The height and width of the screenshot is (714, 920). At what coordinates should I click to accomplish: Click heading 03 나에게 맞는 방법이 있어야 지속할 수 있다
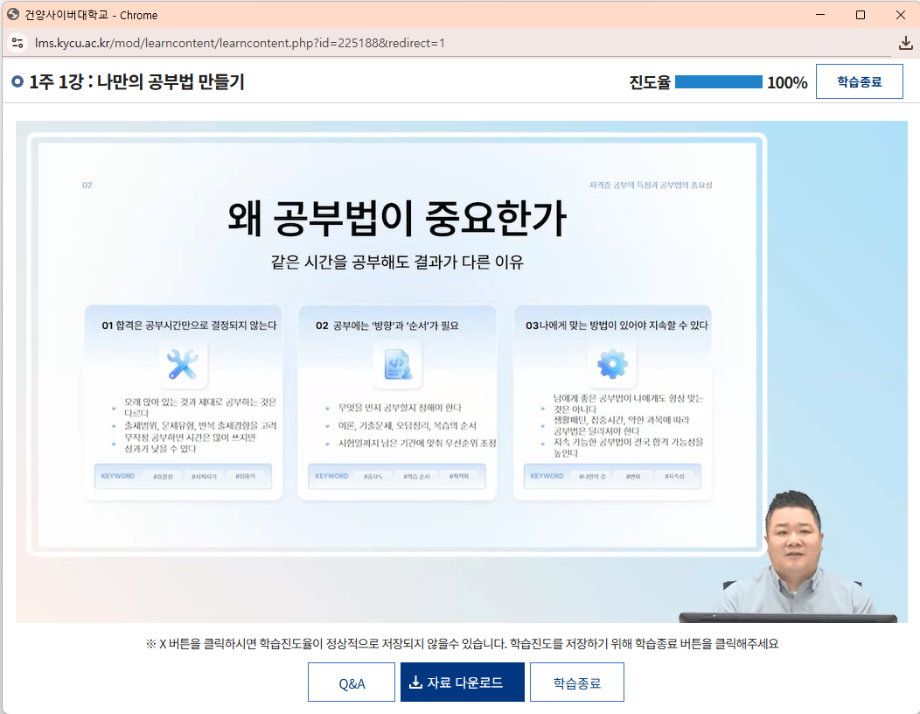[x=616, y=325]
